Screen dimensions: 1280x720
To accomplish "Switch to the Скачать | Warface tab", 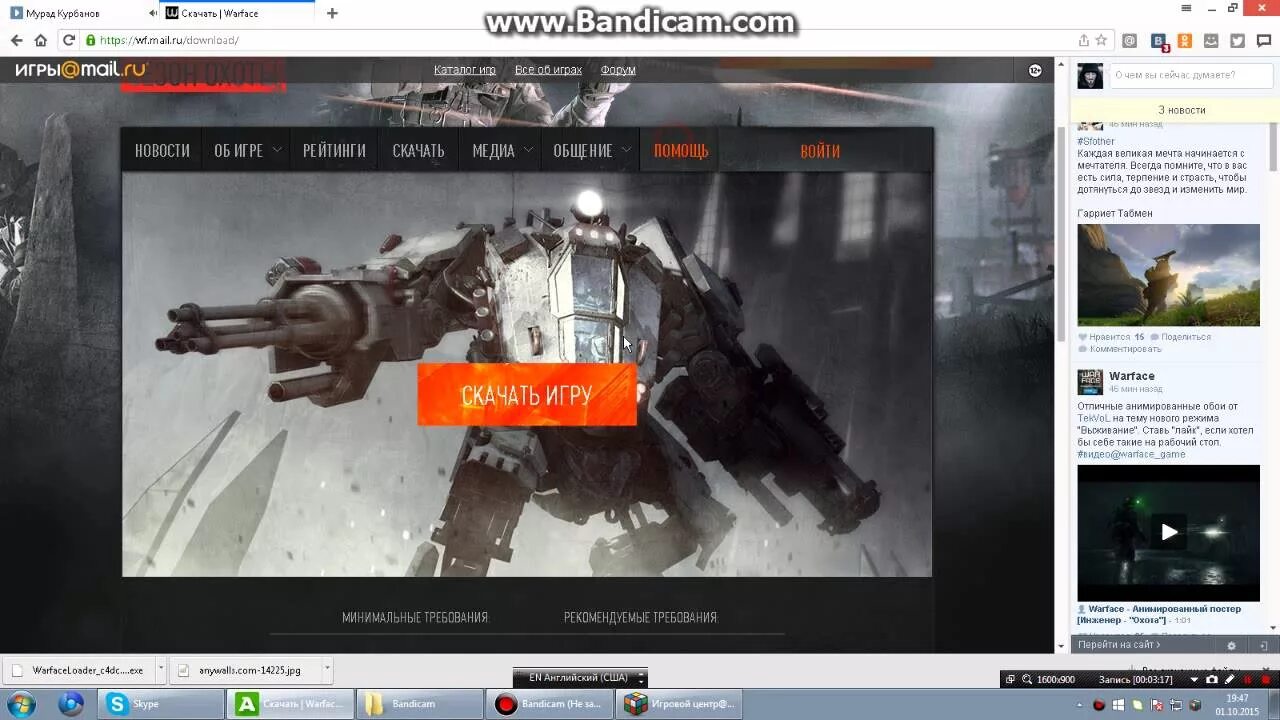I will pos(238,13).
